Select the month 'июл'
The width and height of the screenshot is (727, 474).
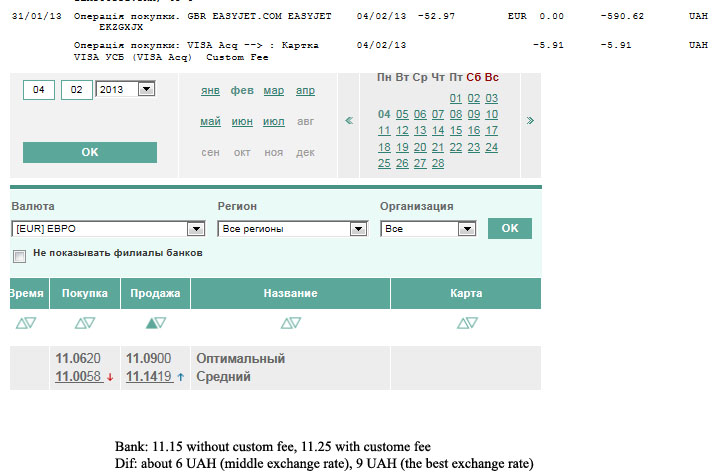(x=273, y=121)
